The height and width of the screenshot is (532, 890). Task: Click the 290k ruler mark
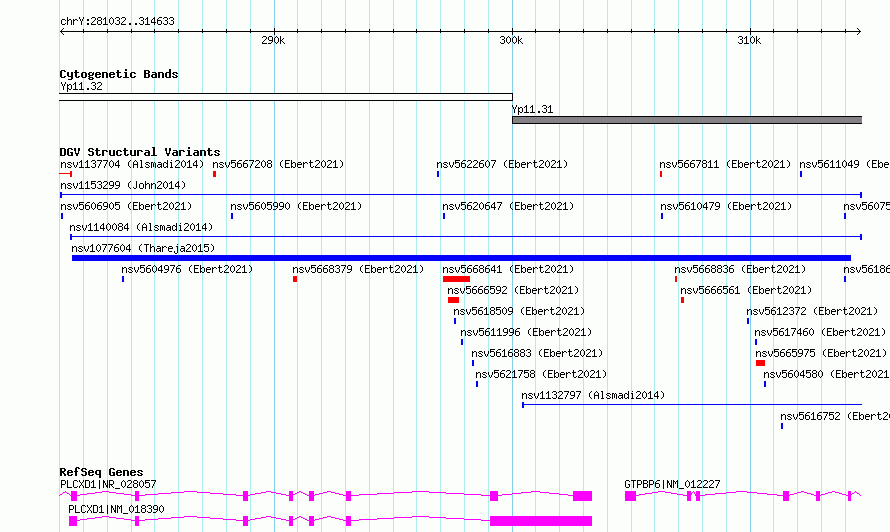click(x=273, y=40)
